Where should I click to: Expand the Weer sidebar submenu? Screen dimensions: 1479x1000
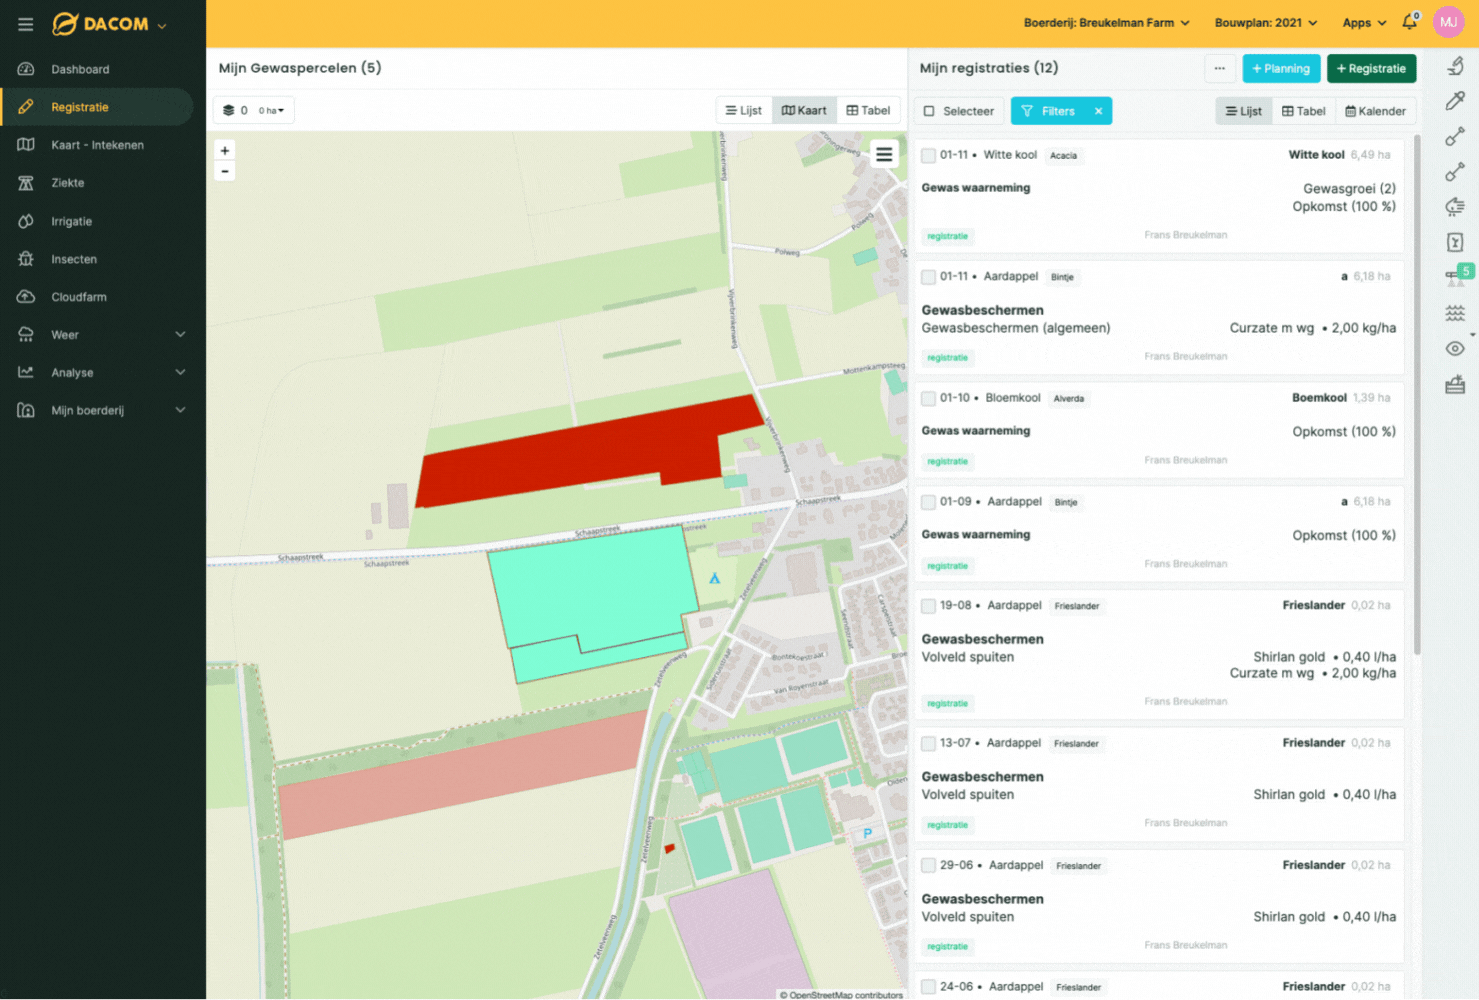tap(180, 335)
